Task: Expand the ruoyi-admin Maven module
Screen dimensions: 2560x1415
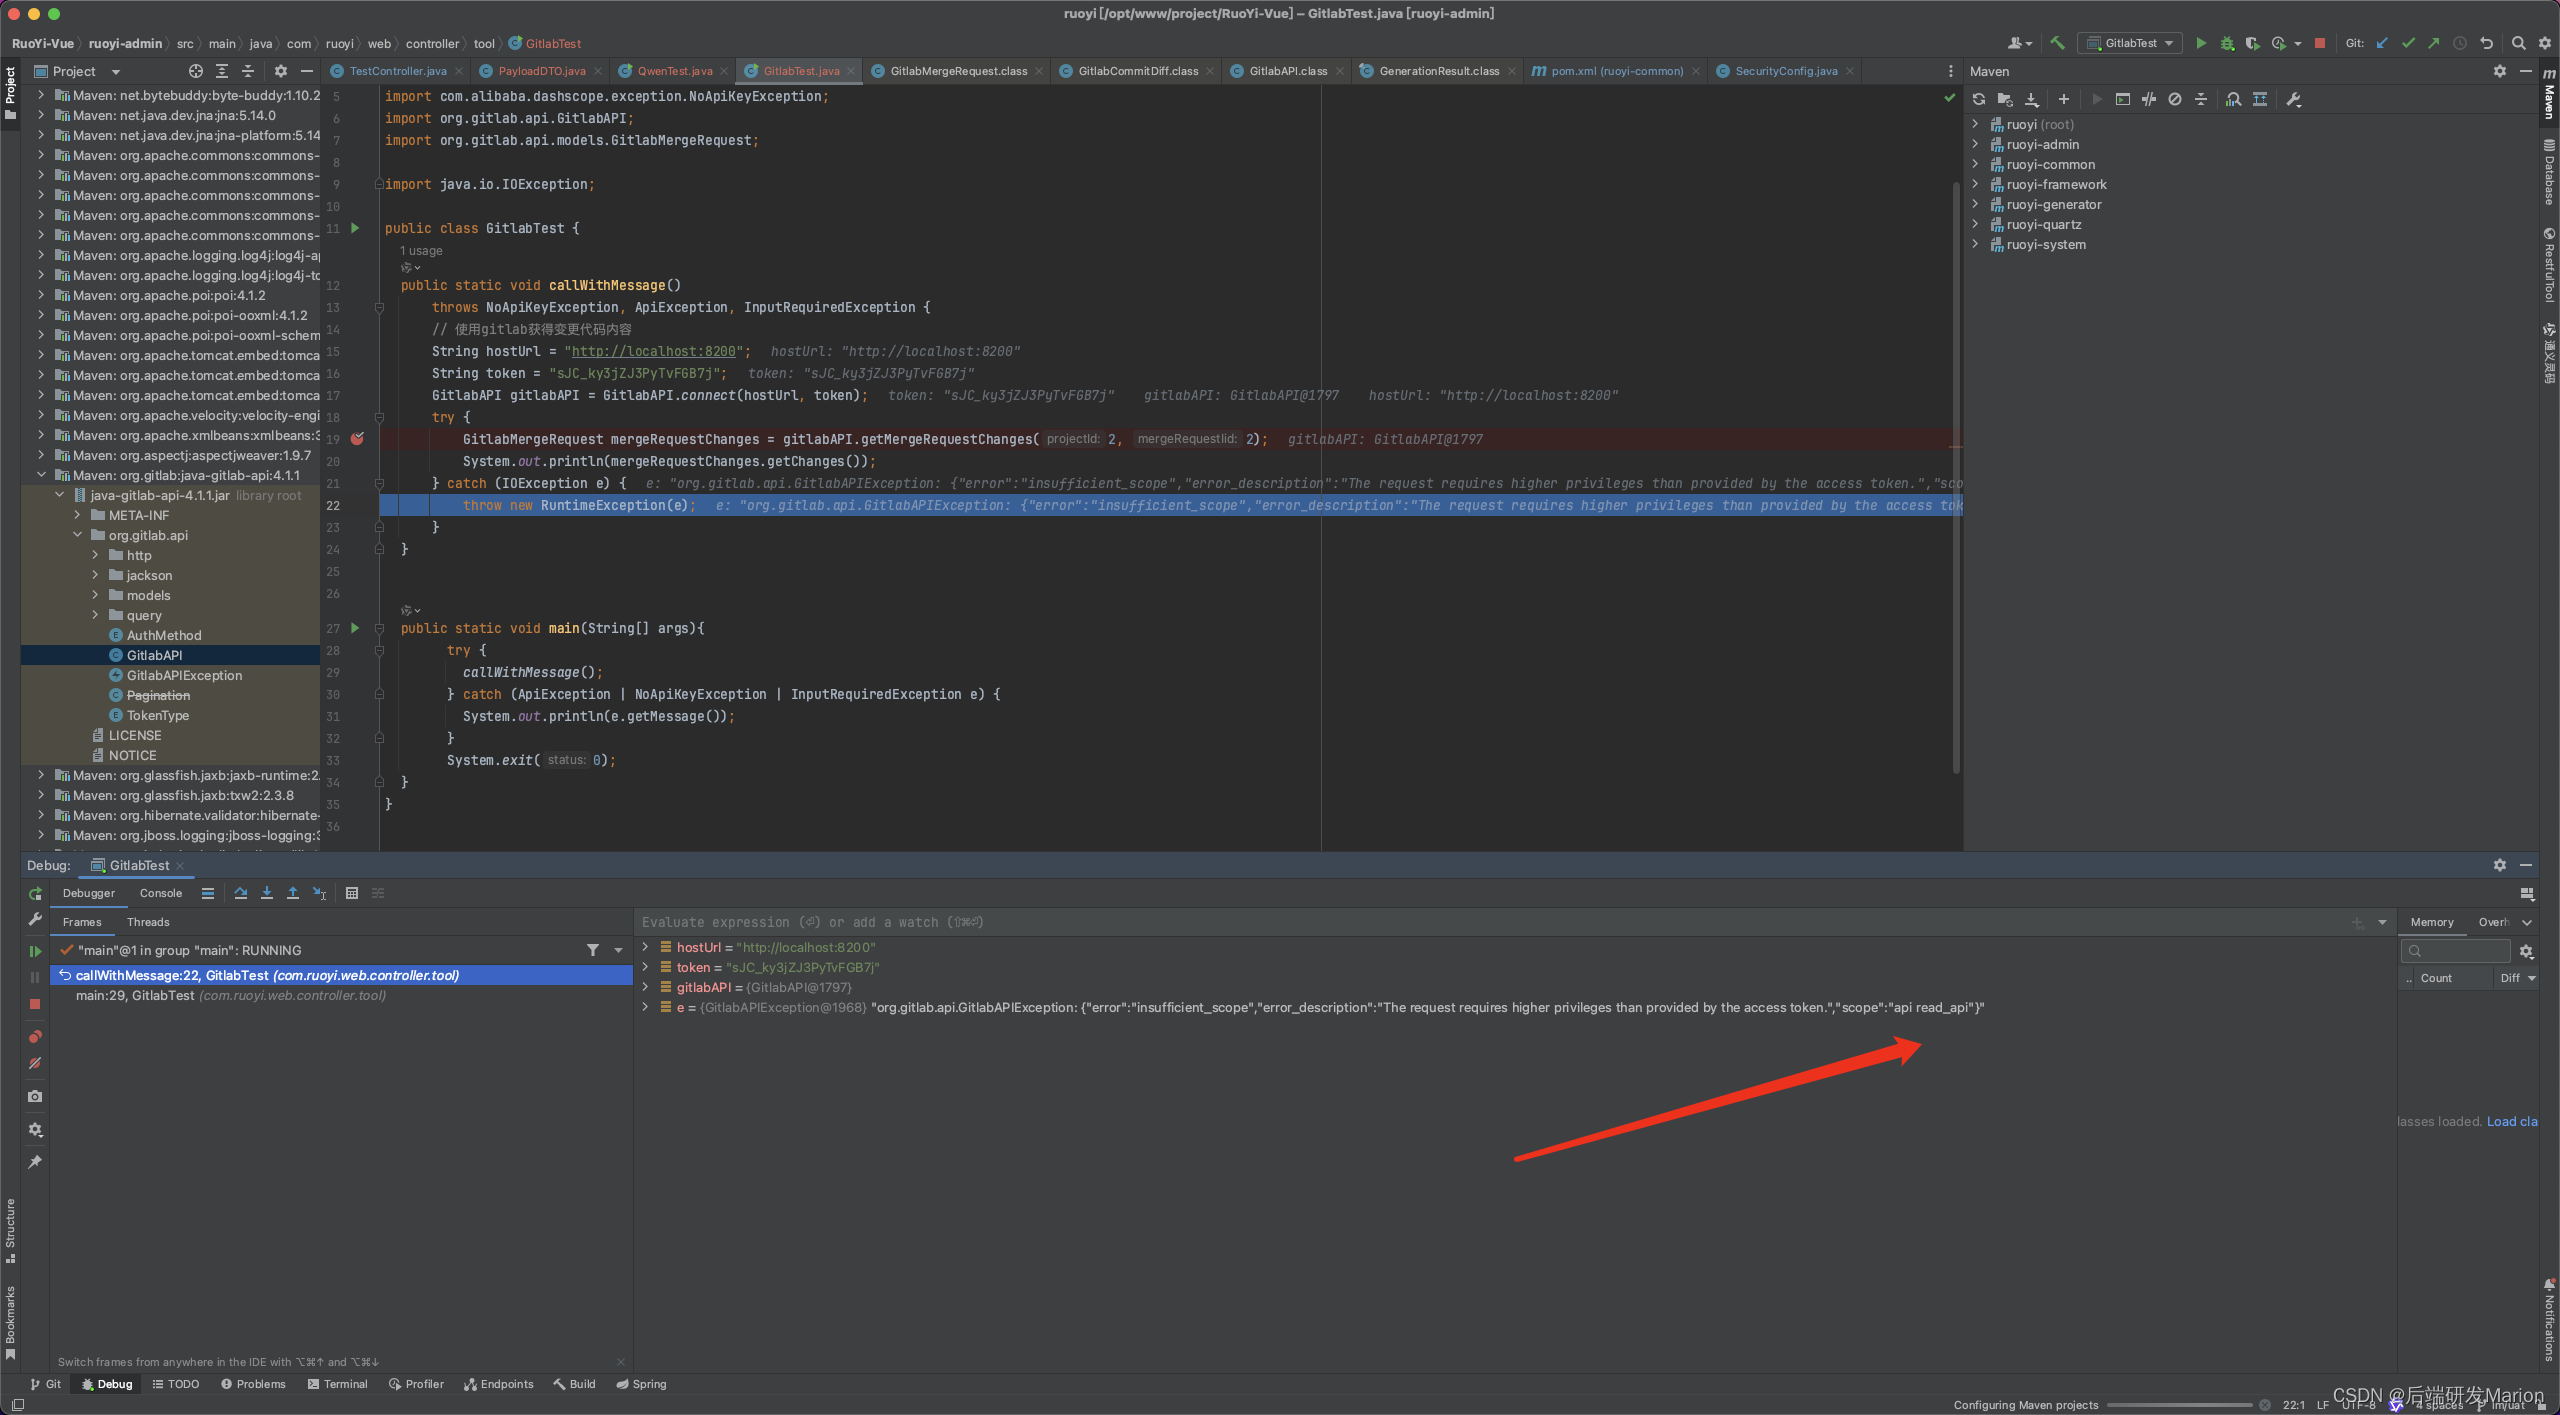Action: pos(1976,144)
